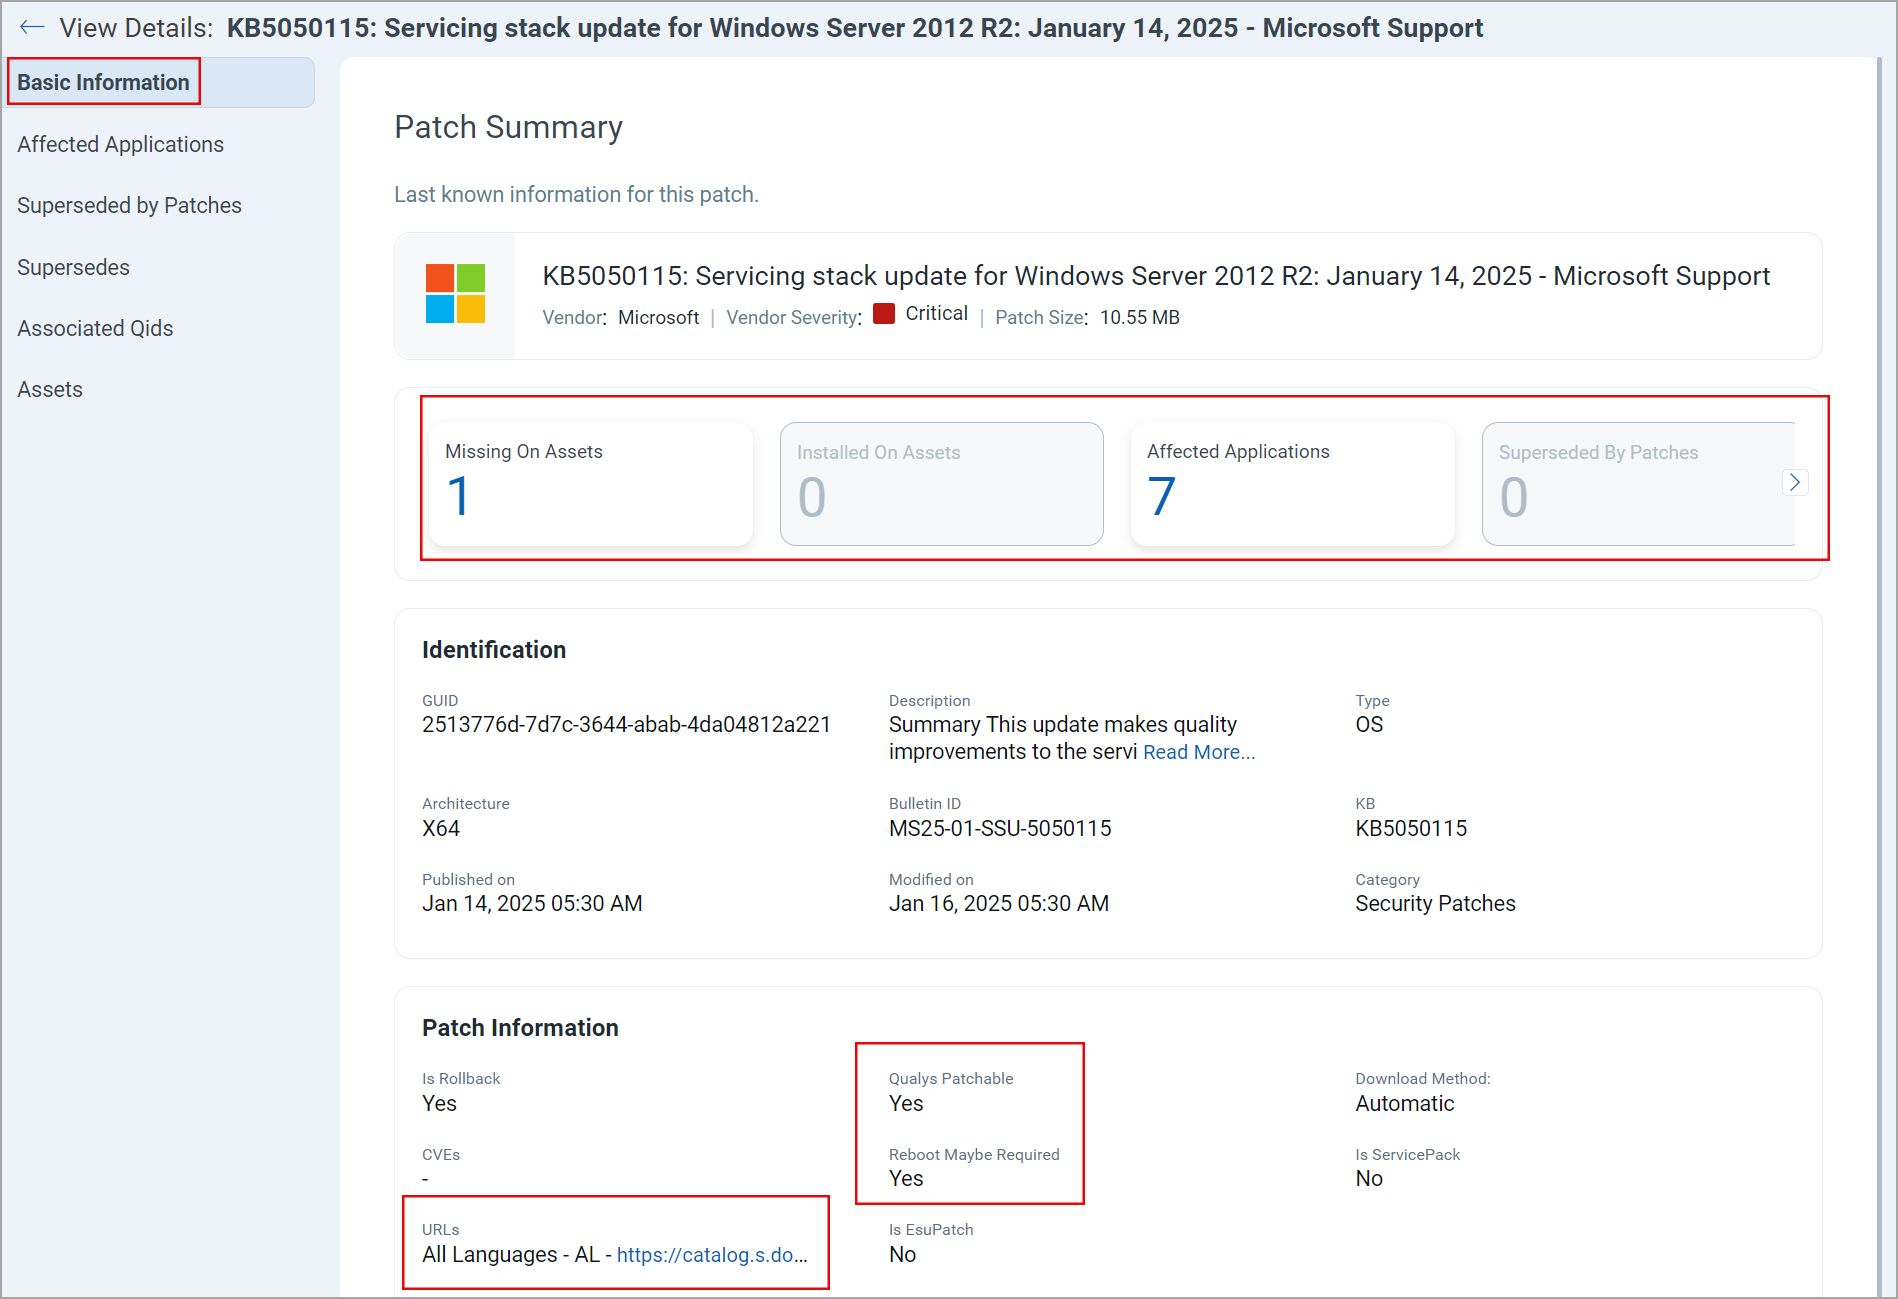Click Read More in the description
The height and width of the screenshot is (1299, 1898).
tap(1198, 752)
